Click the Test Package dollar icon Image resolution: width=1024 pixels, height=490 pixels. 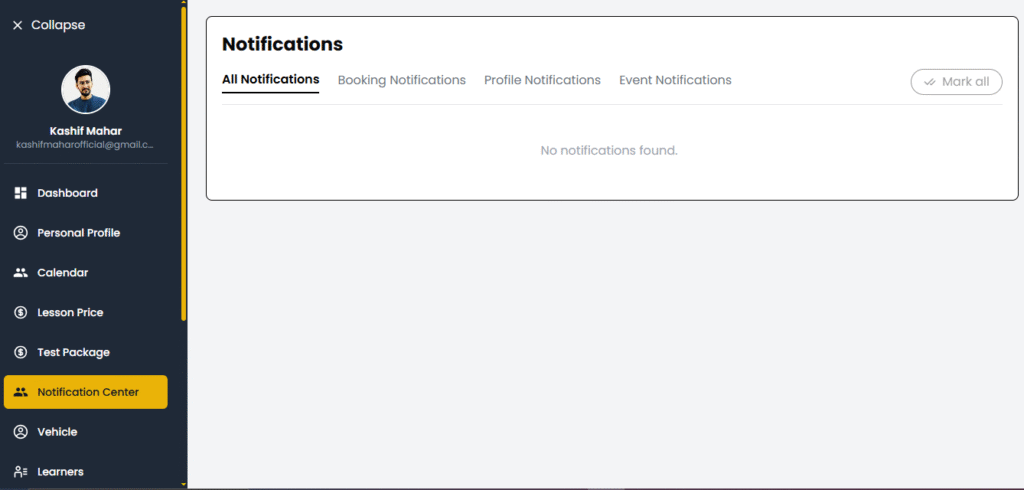pos(20,353)
